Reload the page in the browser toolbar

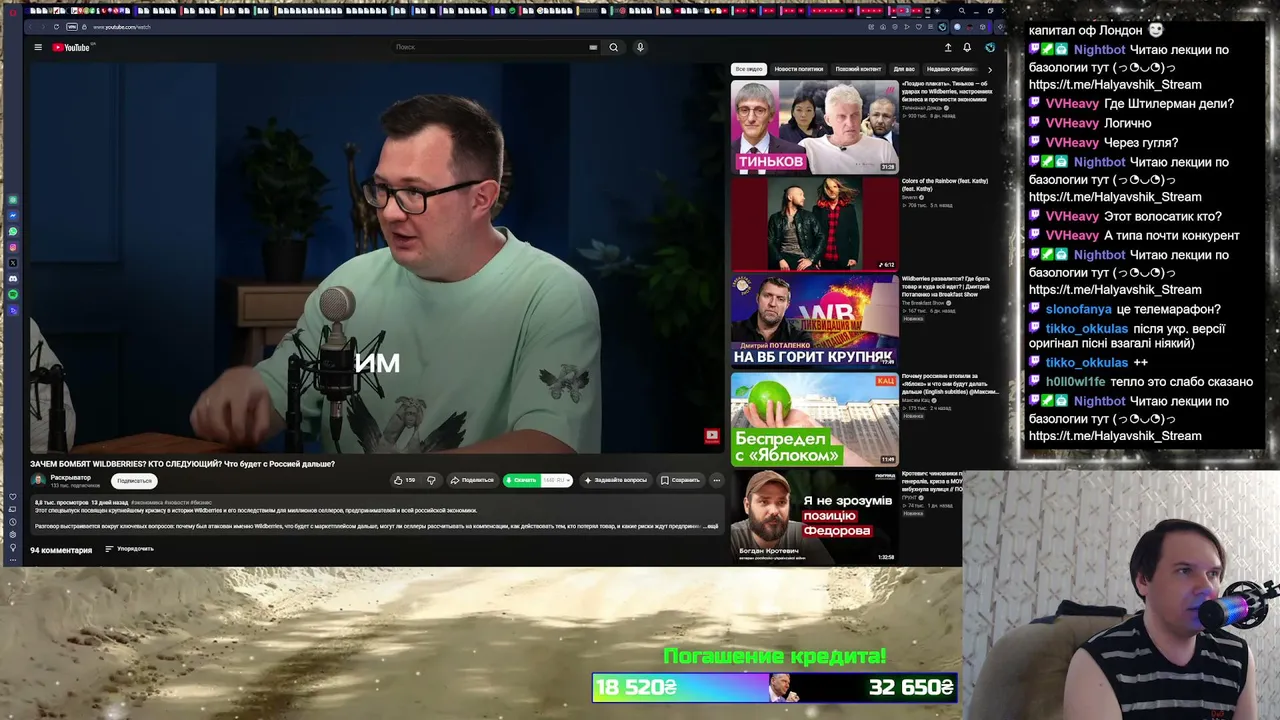coord(56,27)
